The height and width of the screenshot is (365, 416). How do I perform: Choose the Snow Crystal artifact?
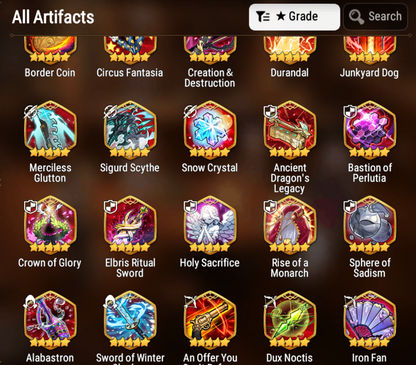click(210, 130)
